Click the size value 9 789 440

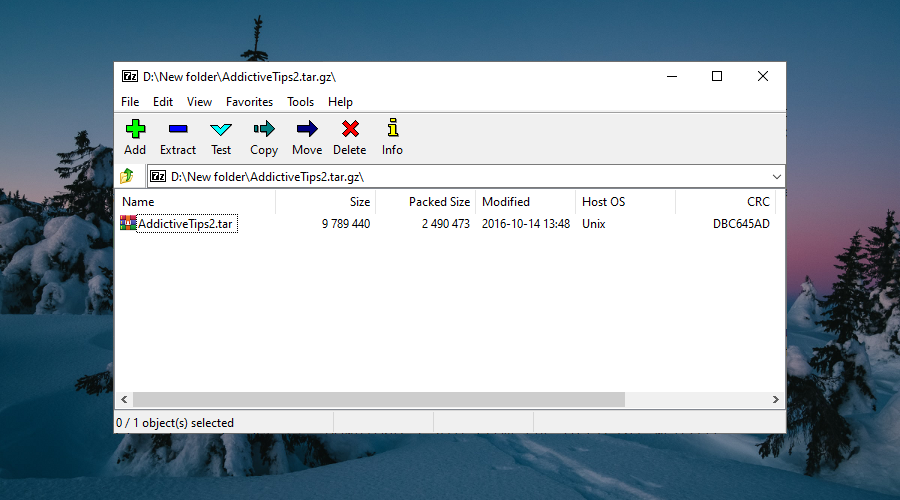tap(346, 224)
